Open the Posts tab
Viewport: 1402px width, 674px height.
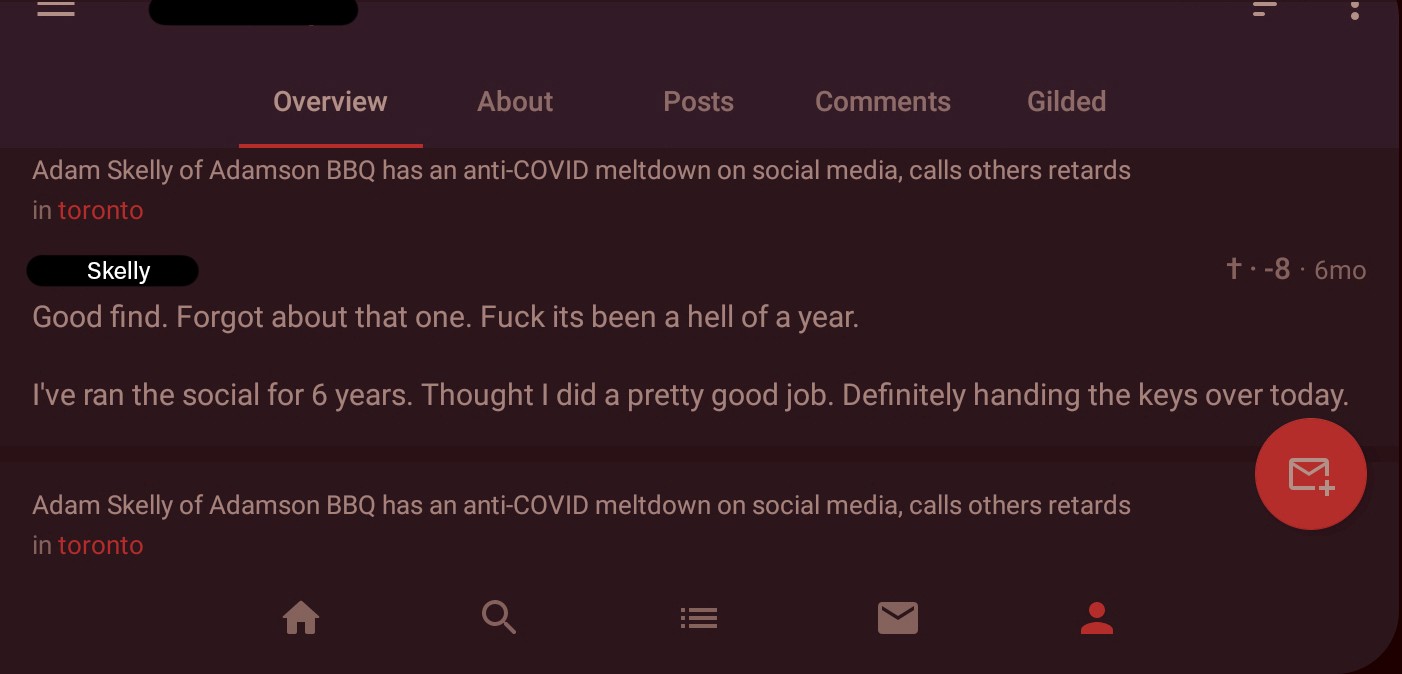click(x=698, y=101)
